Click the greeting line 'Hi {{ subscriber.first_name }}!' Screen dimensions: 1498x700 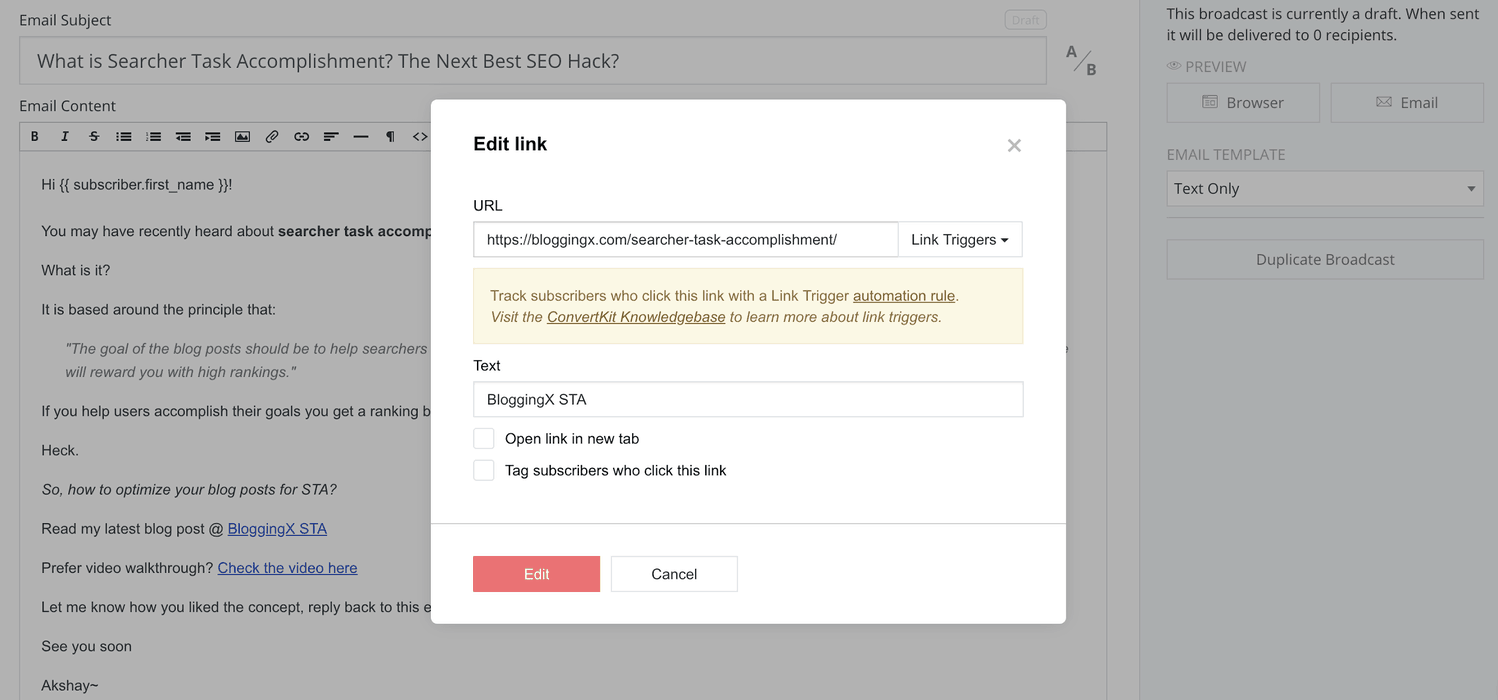pos(137,184)
